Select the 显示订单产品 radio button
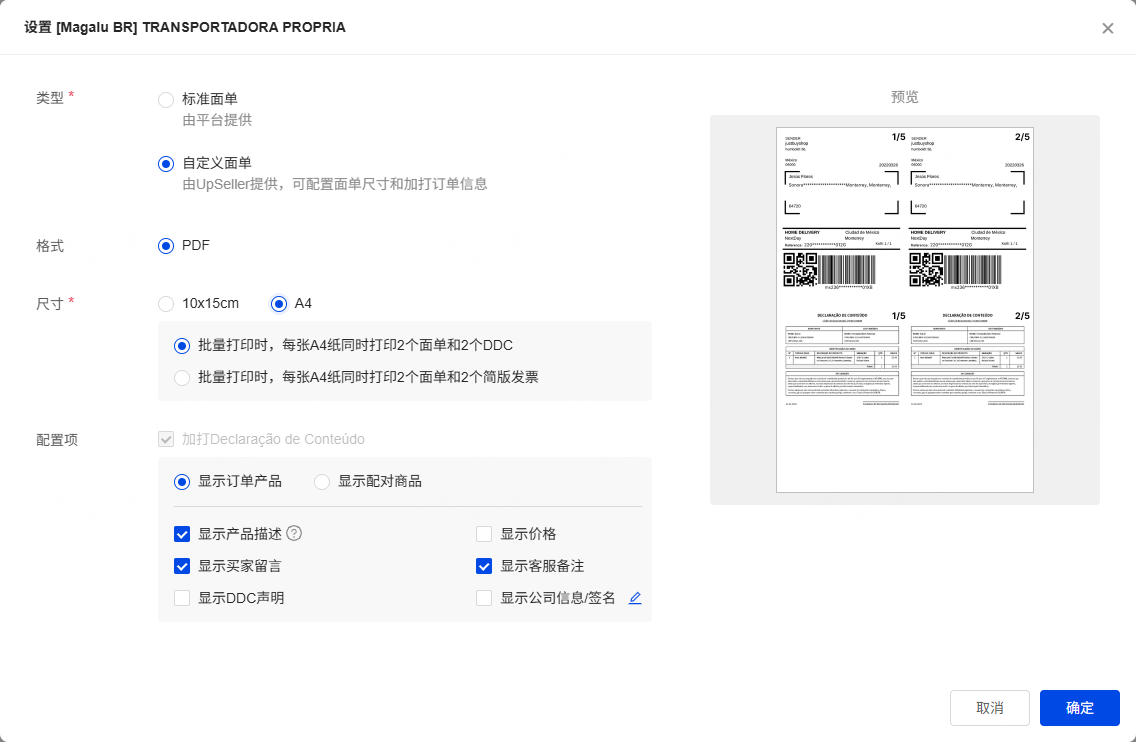Image resolution: width=1136 pixels, height=742 pixels. [x=182, y=482]
